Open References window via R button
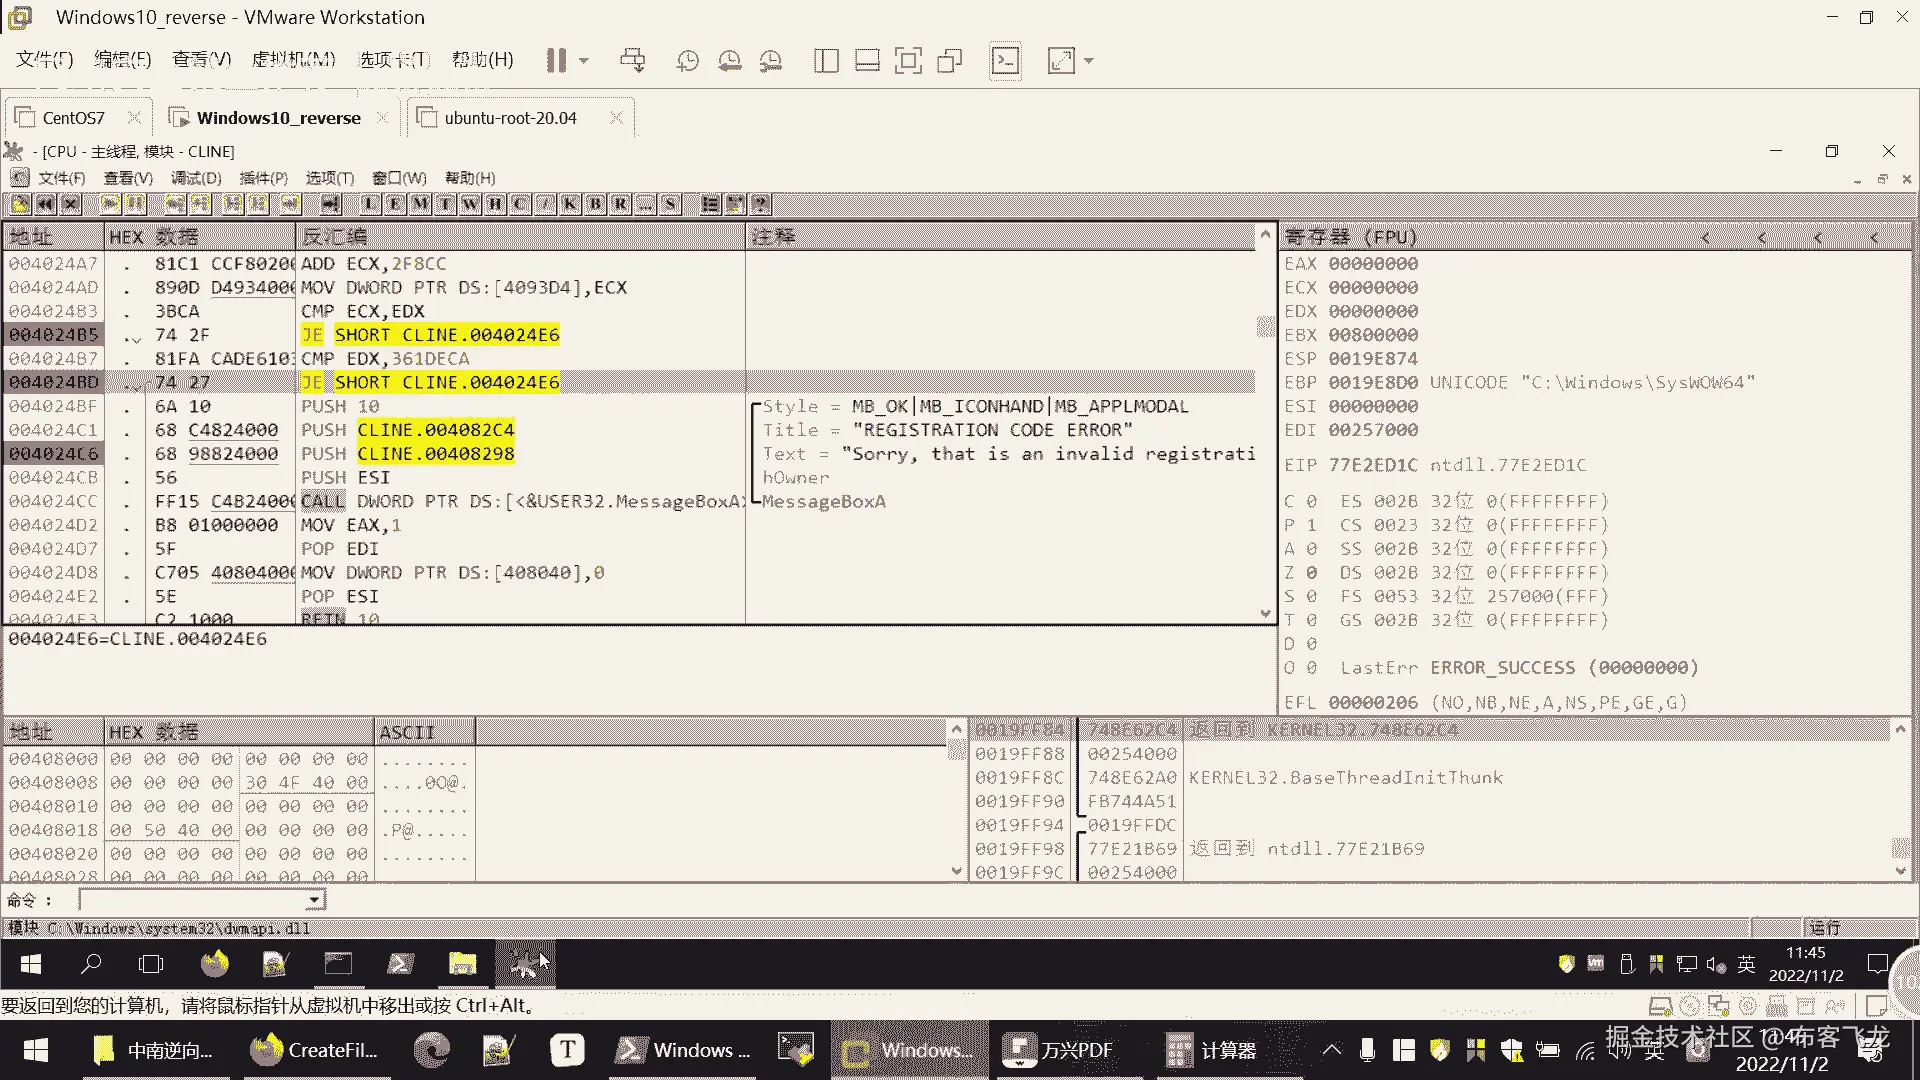This screenshot has height=1080, width=1920. (x=620, y=204)
